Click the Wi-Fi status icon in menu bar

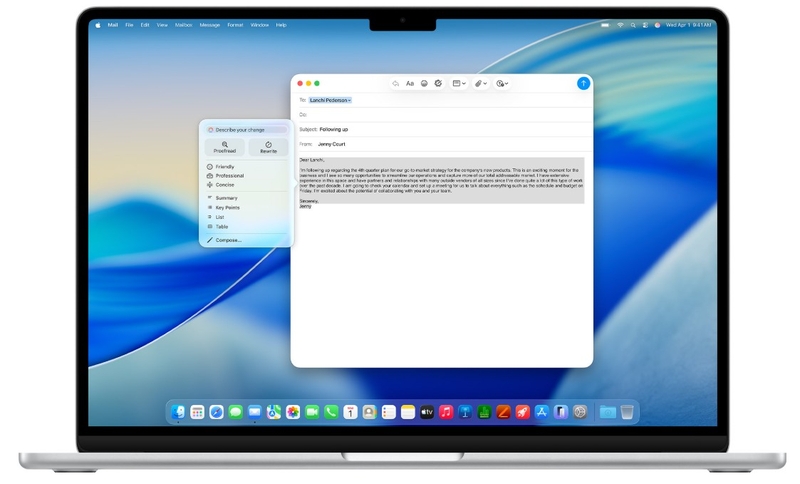[x=620, y=24]
